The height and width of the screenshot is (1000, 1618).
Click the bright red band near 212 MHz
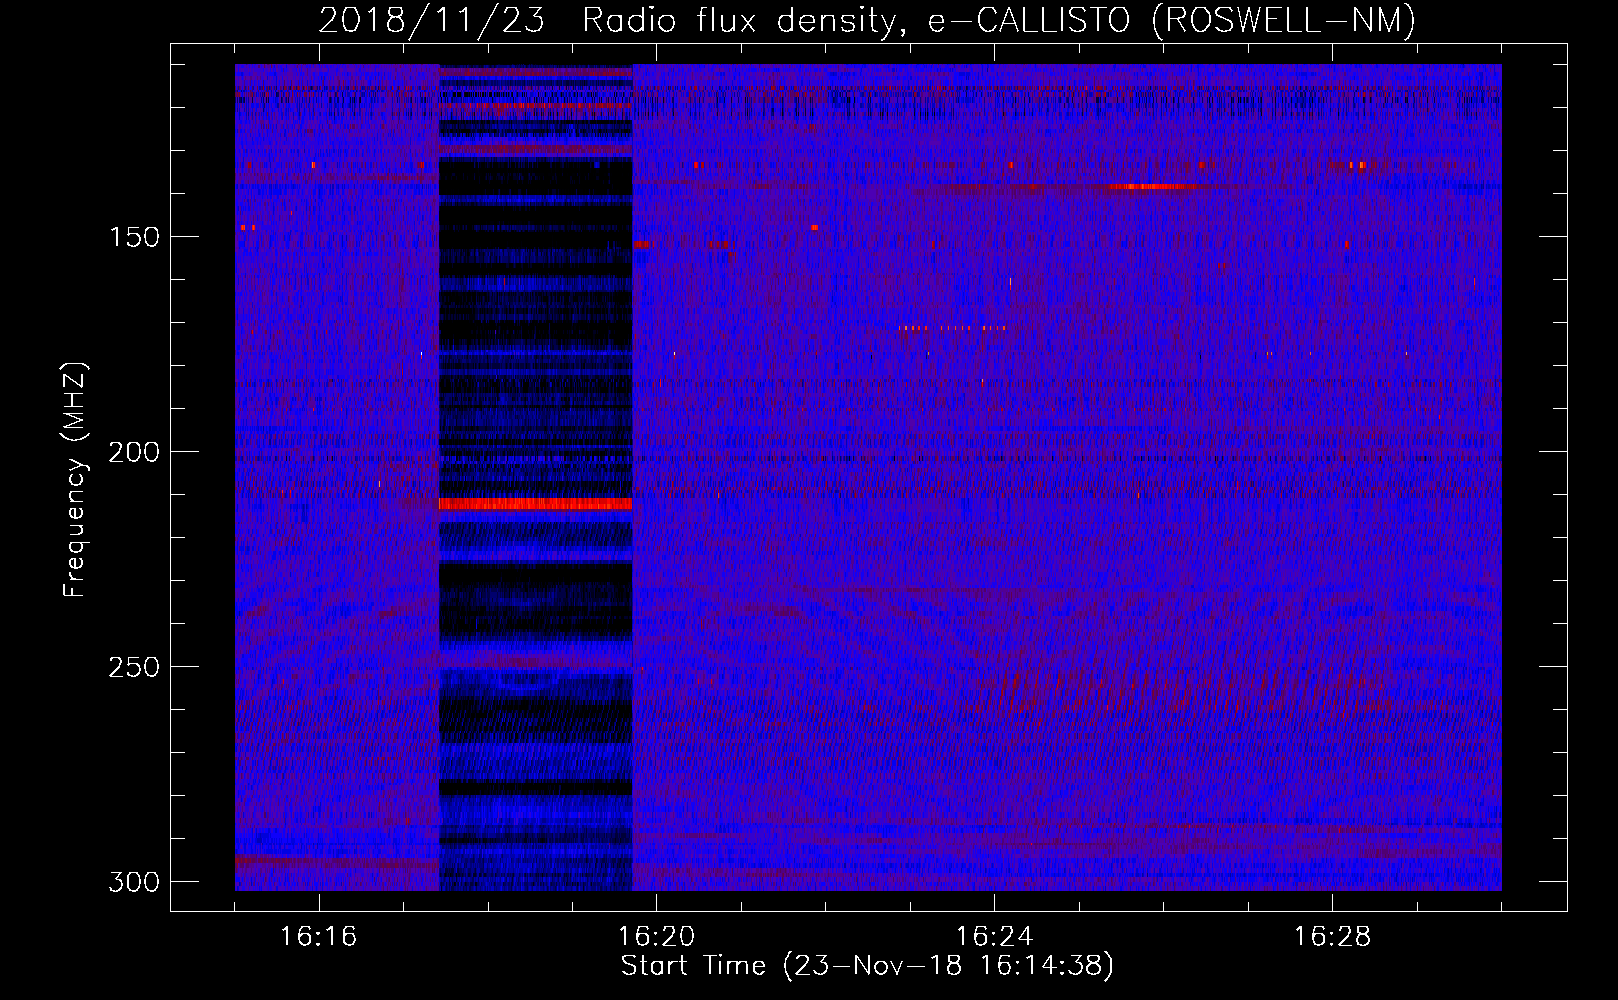click(x=536, y=504)
